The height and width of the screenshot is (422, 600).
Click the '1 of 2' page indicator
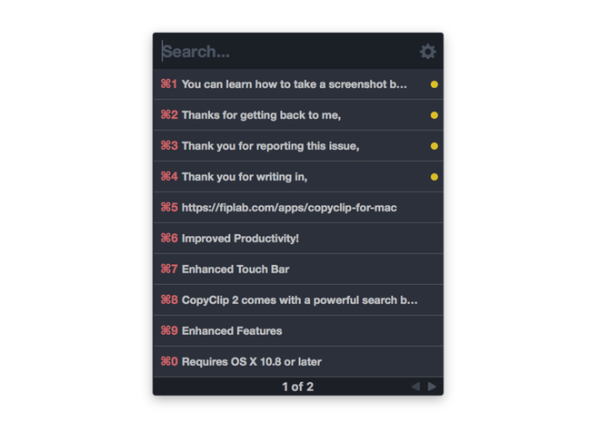(x=298, y=387)
